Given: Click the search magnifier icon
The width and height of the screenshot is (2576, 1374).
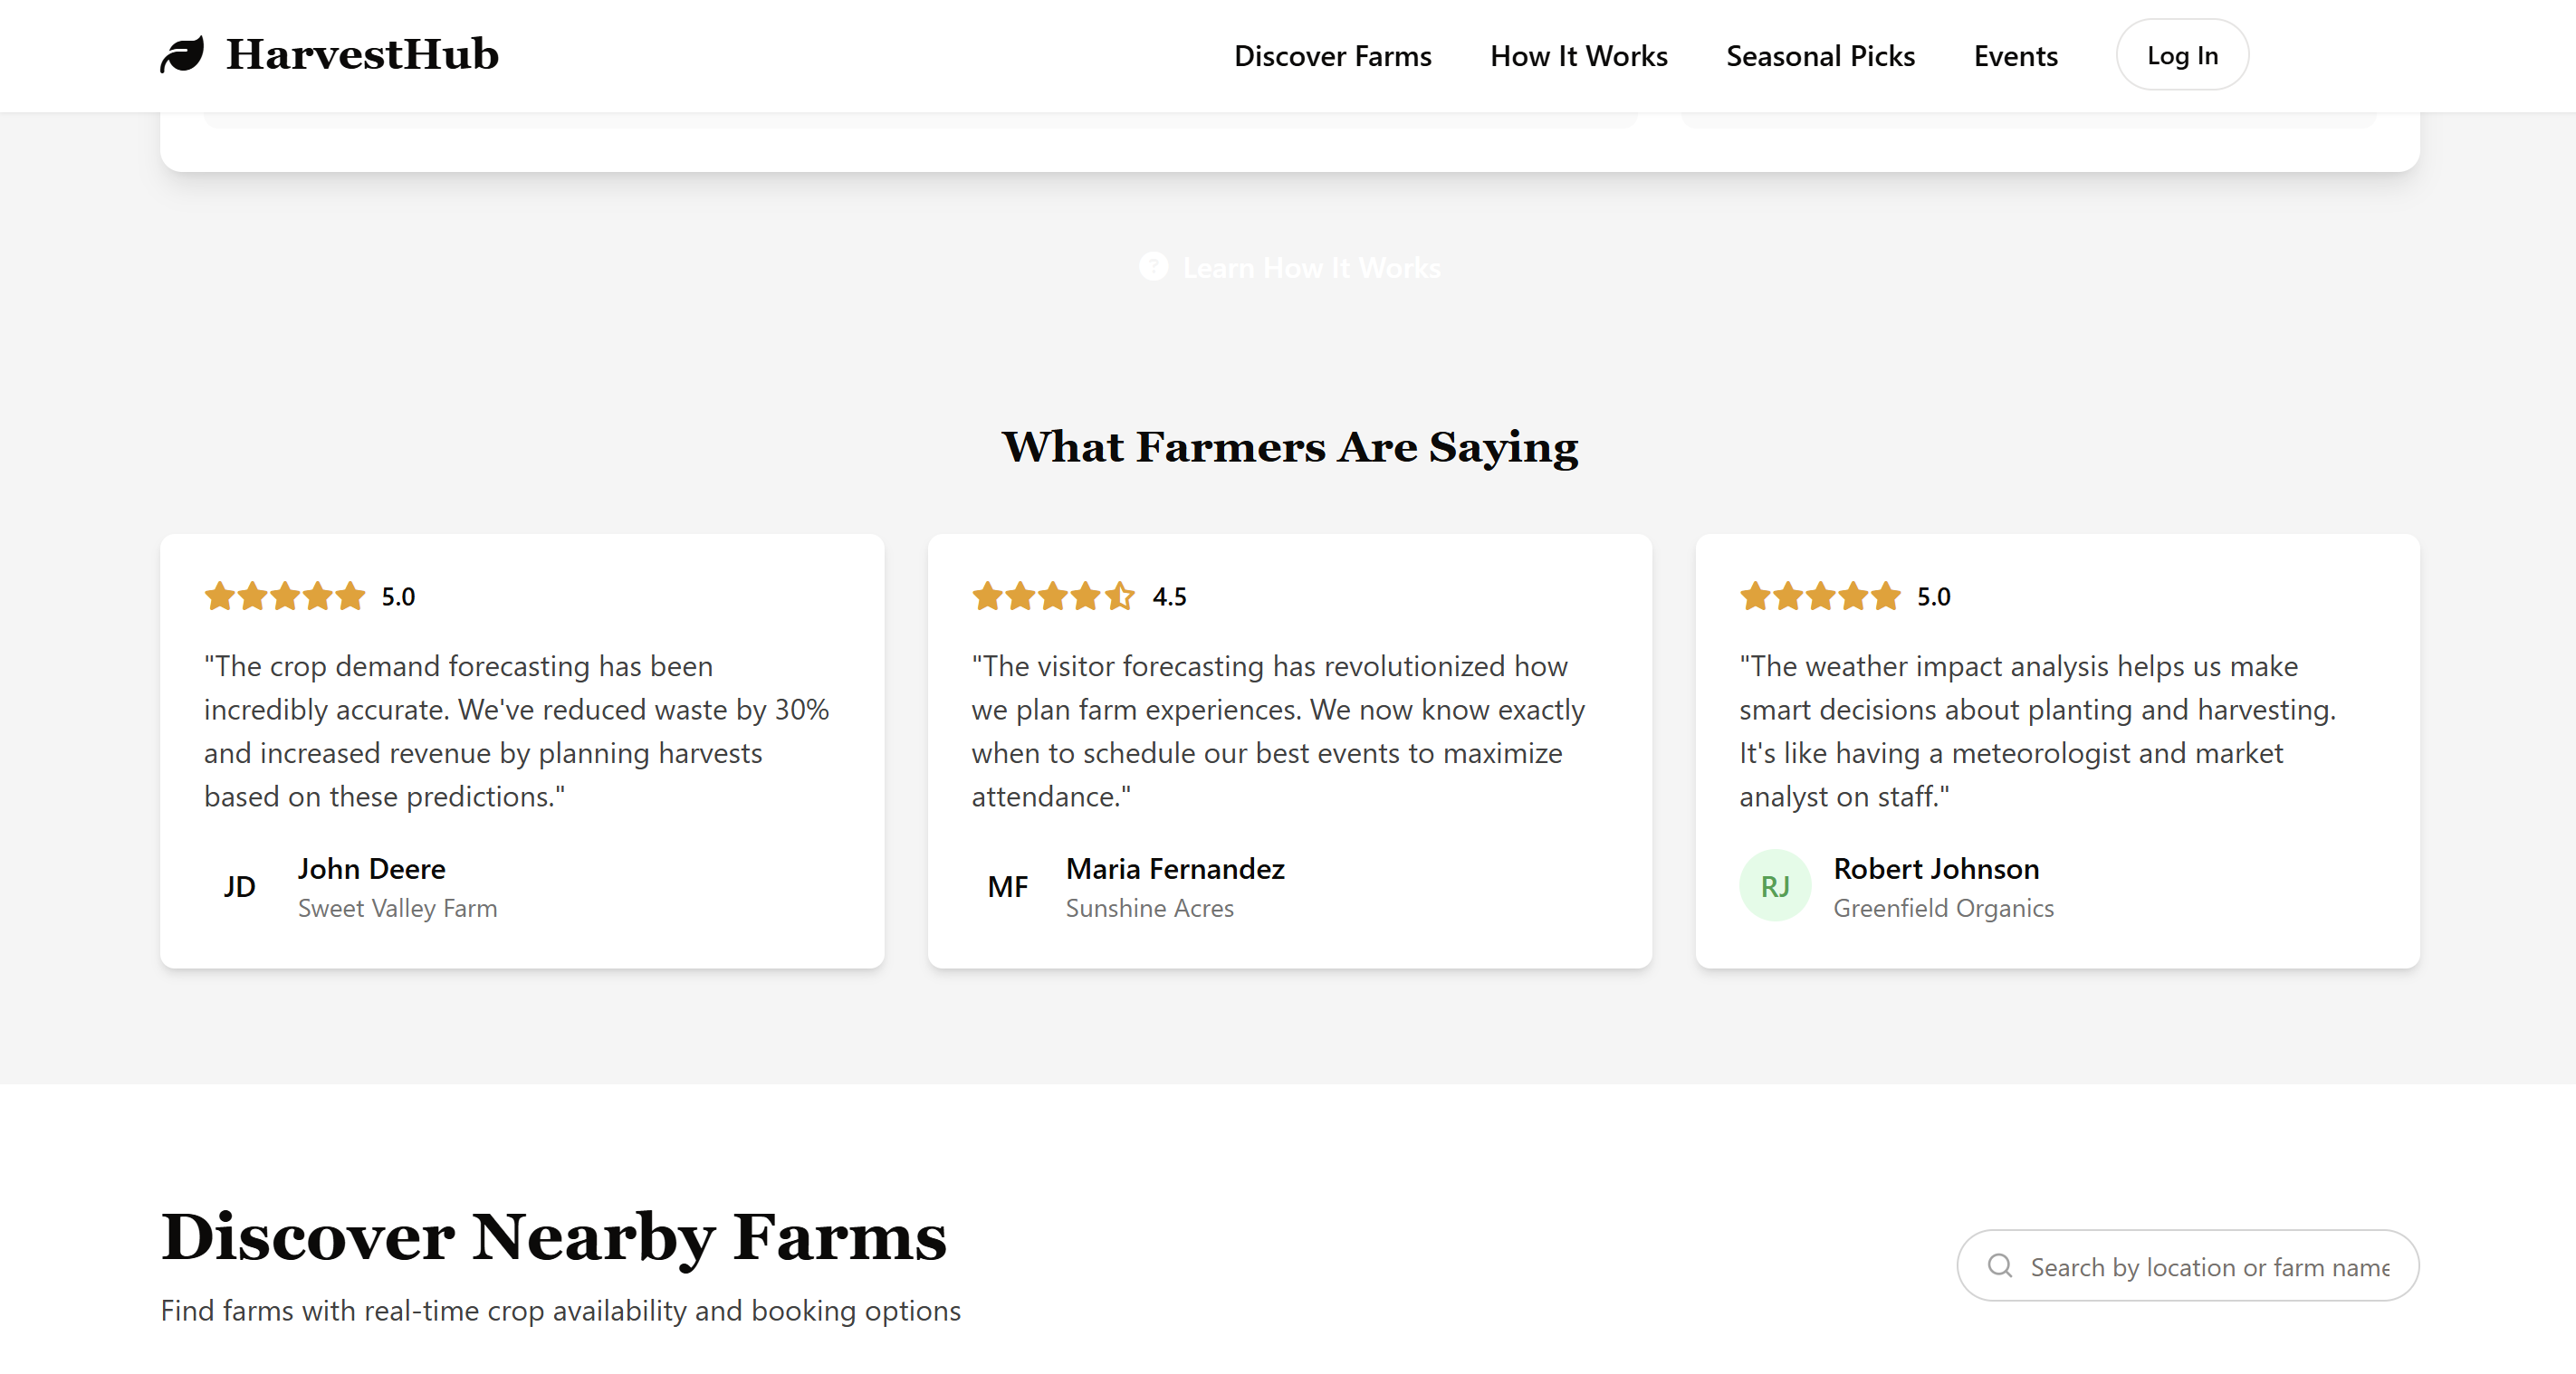Looking at the screenshot, I should [1999, 1265].
